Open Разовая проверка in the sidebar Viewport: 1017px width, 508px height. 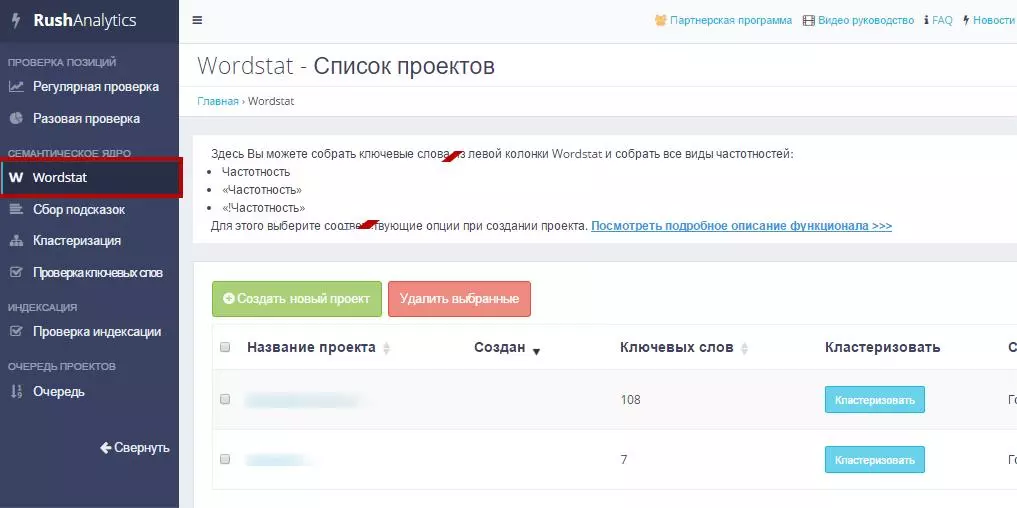tap(86, 119)
